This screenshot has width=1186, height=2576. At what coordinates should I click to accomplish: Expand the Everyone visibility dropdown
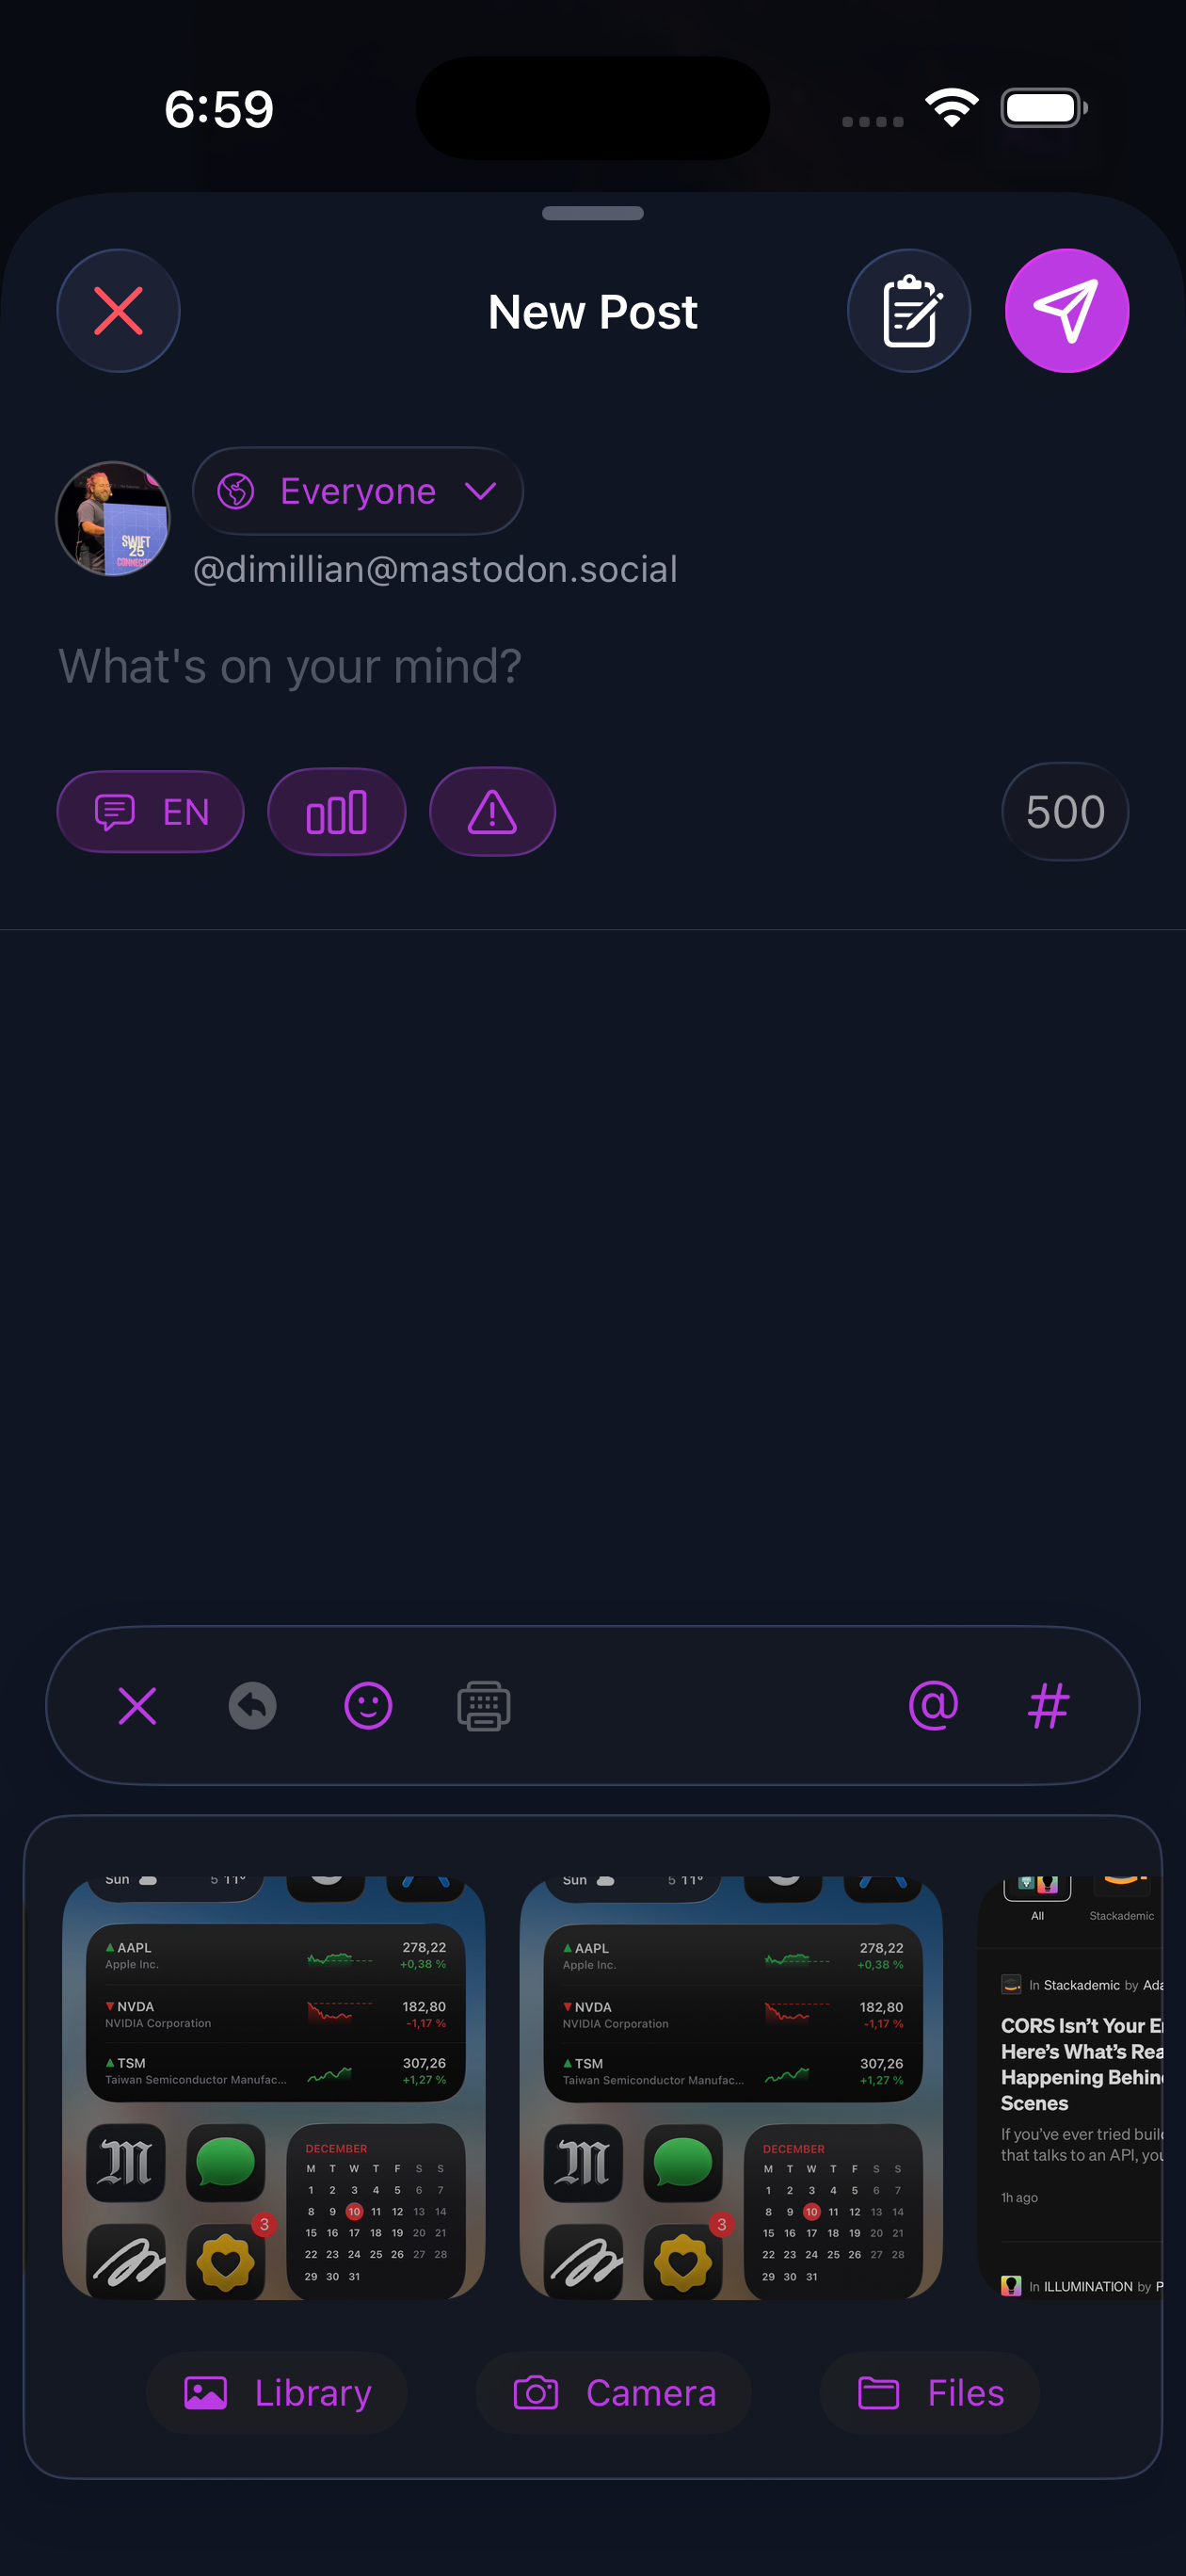pos(357,491)
